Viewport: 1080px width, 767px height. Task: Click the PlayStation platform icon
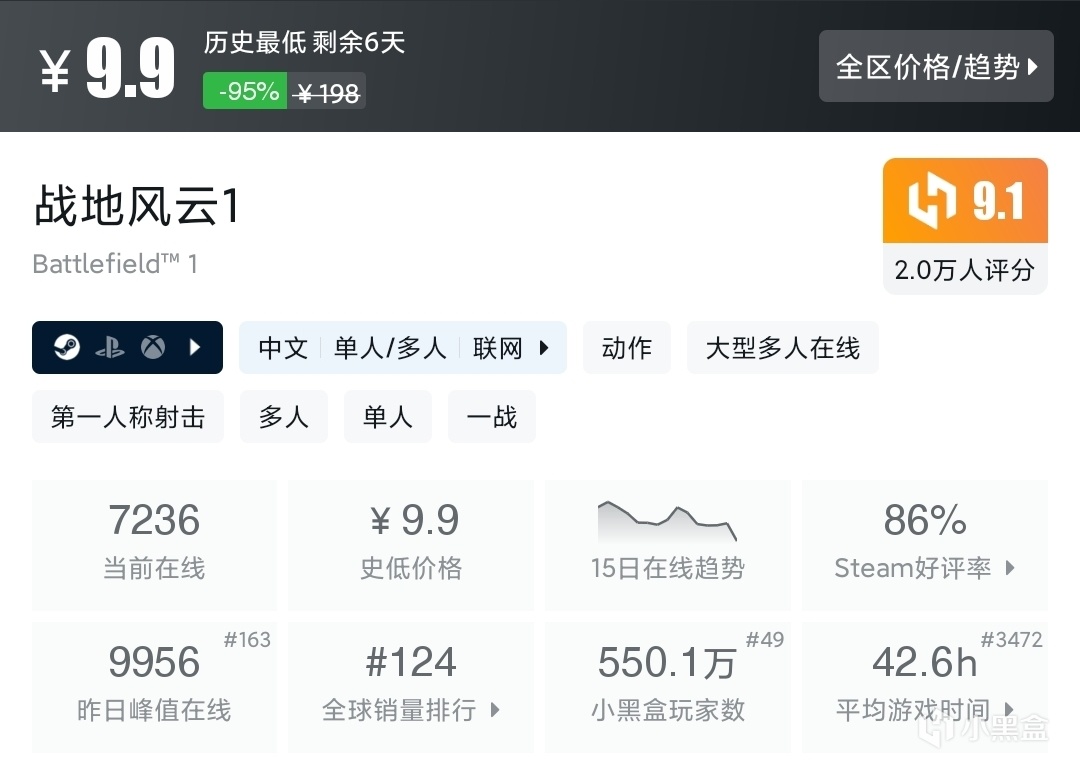109,347
